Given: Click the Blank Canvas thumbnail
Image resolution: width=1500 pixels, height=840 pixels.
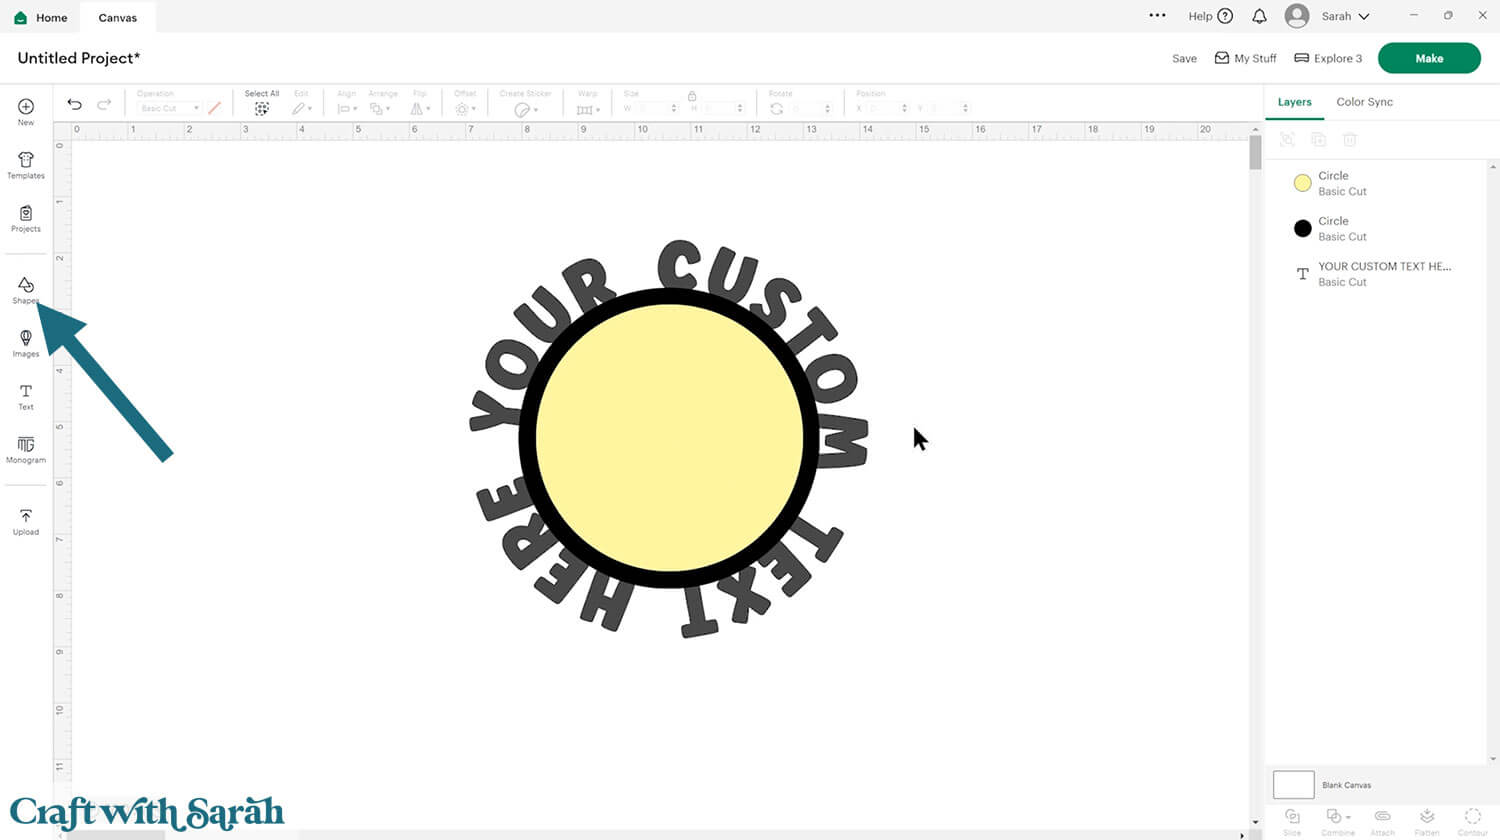Looking at the screenshot, I should (x=1293, y=785).
